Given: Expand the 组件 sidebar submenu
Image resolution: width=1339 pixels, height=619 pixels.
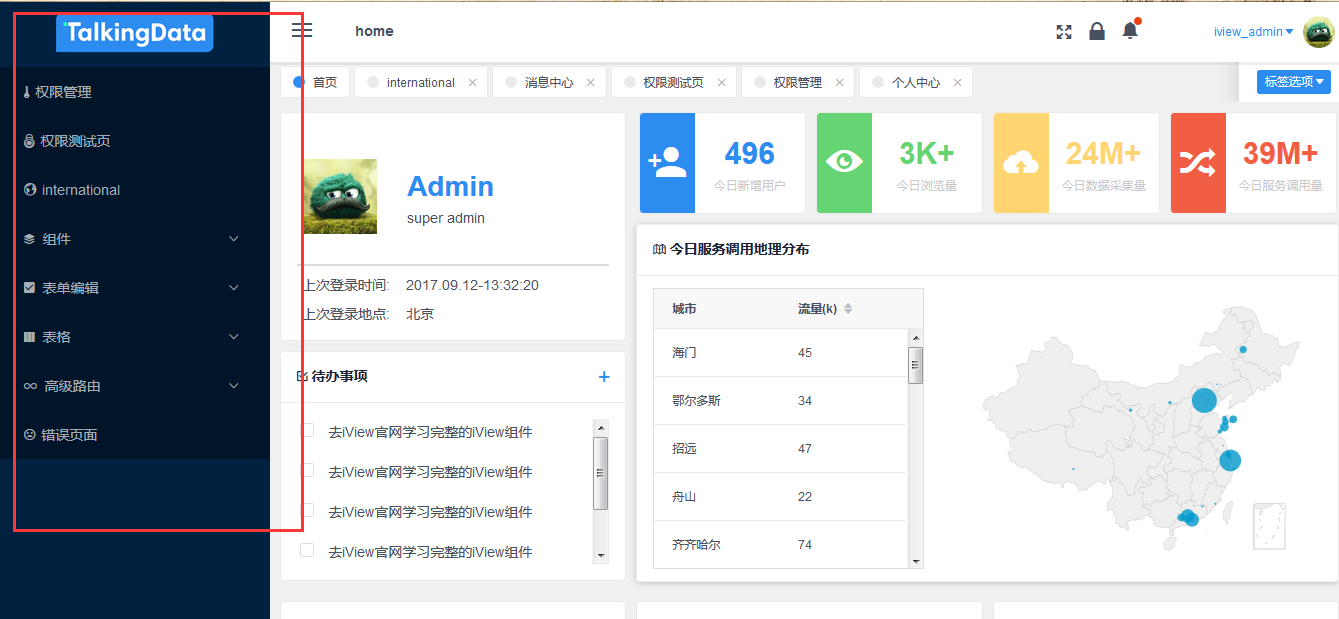Looking at the screenshot, I should [x=135, y=239].
